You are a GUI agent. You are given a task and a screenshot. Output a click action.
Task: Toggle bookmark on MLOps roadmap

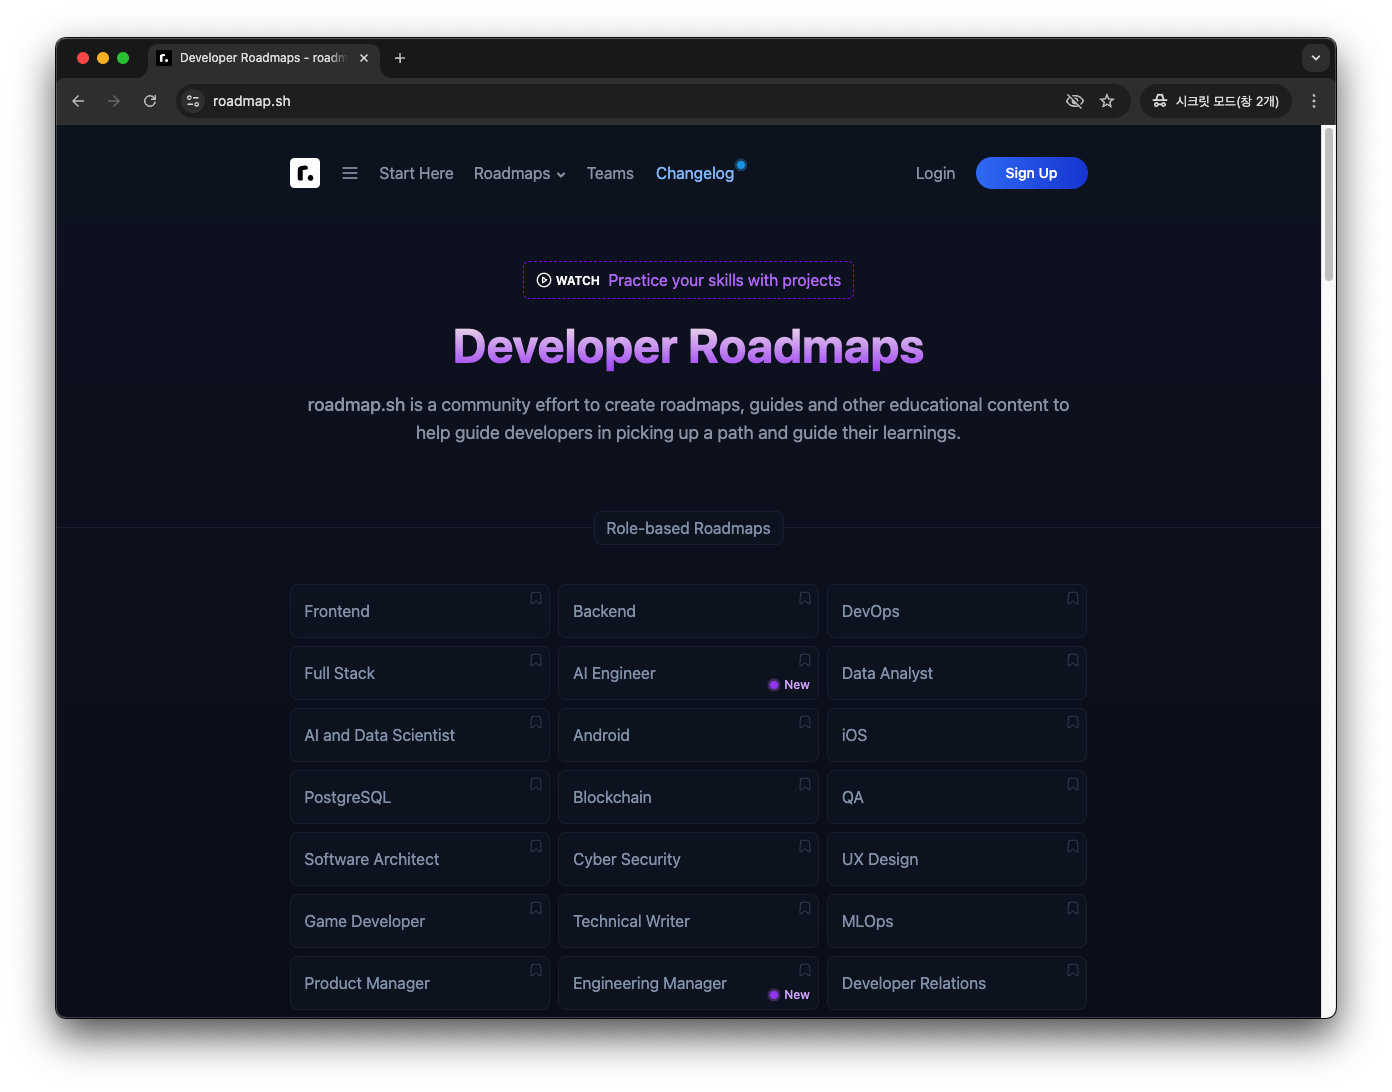(x=1073, y=908)
